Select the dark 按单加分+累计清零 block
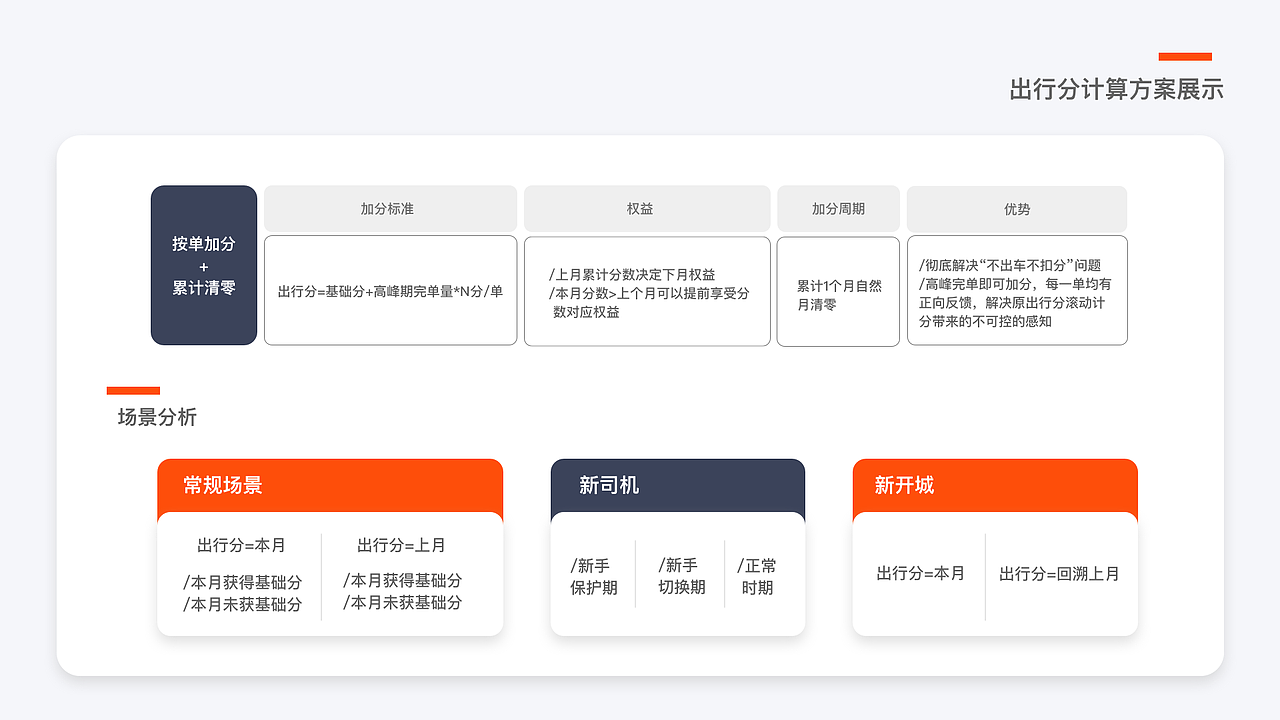 pos(204,265)
